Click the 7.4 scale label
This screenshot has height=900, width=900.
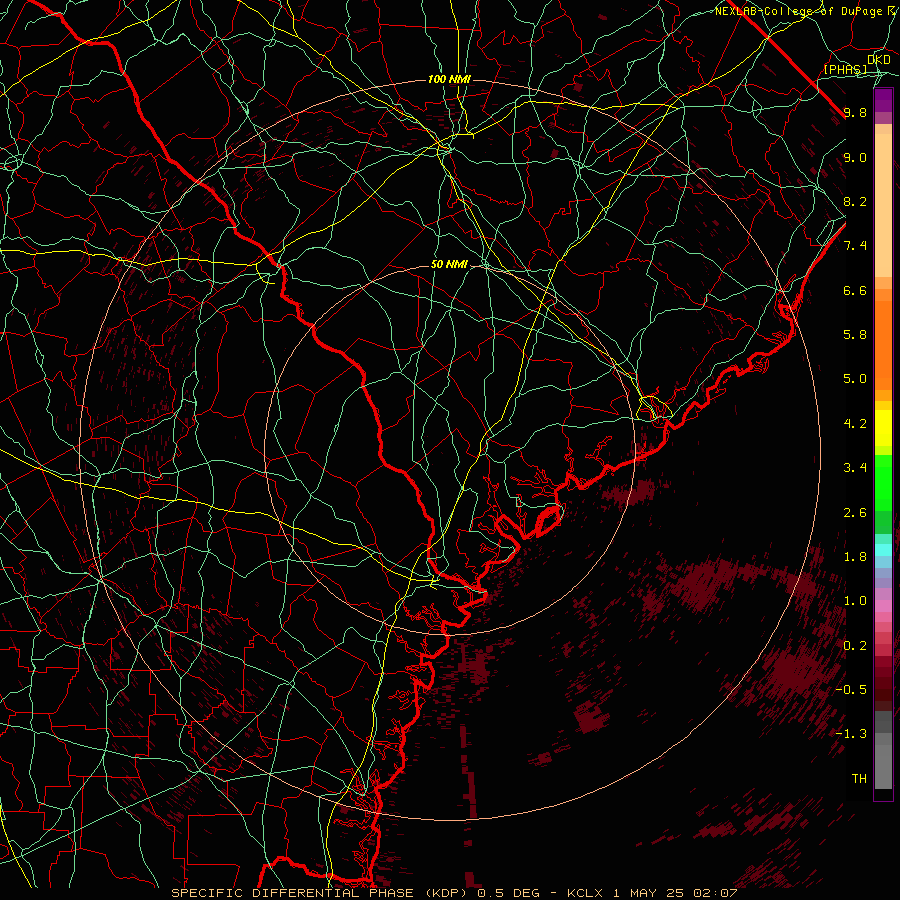tap(855, 246)
